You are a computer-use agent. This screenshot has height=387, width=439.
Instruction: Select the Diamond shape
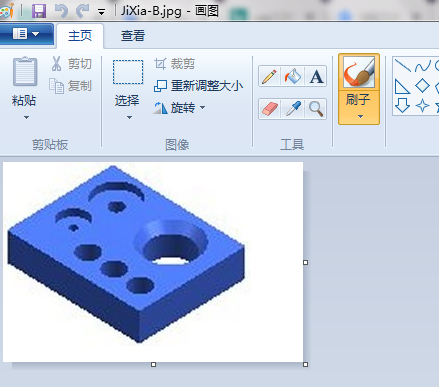[x=423, y=86]
